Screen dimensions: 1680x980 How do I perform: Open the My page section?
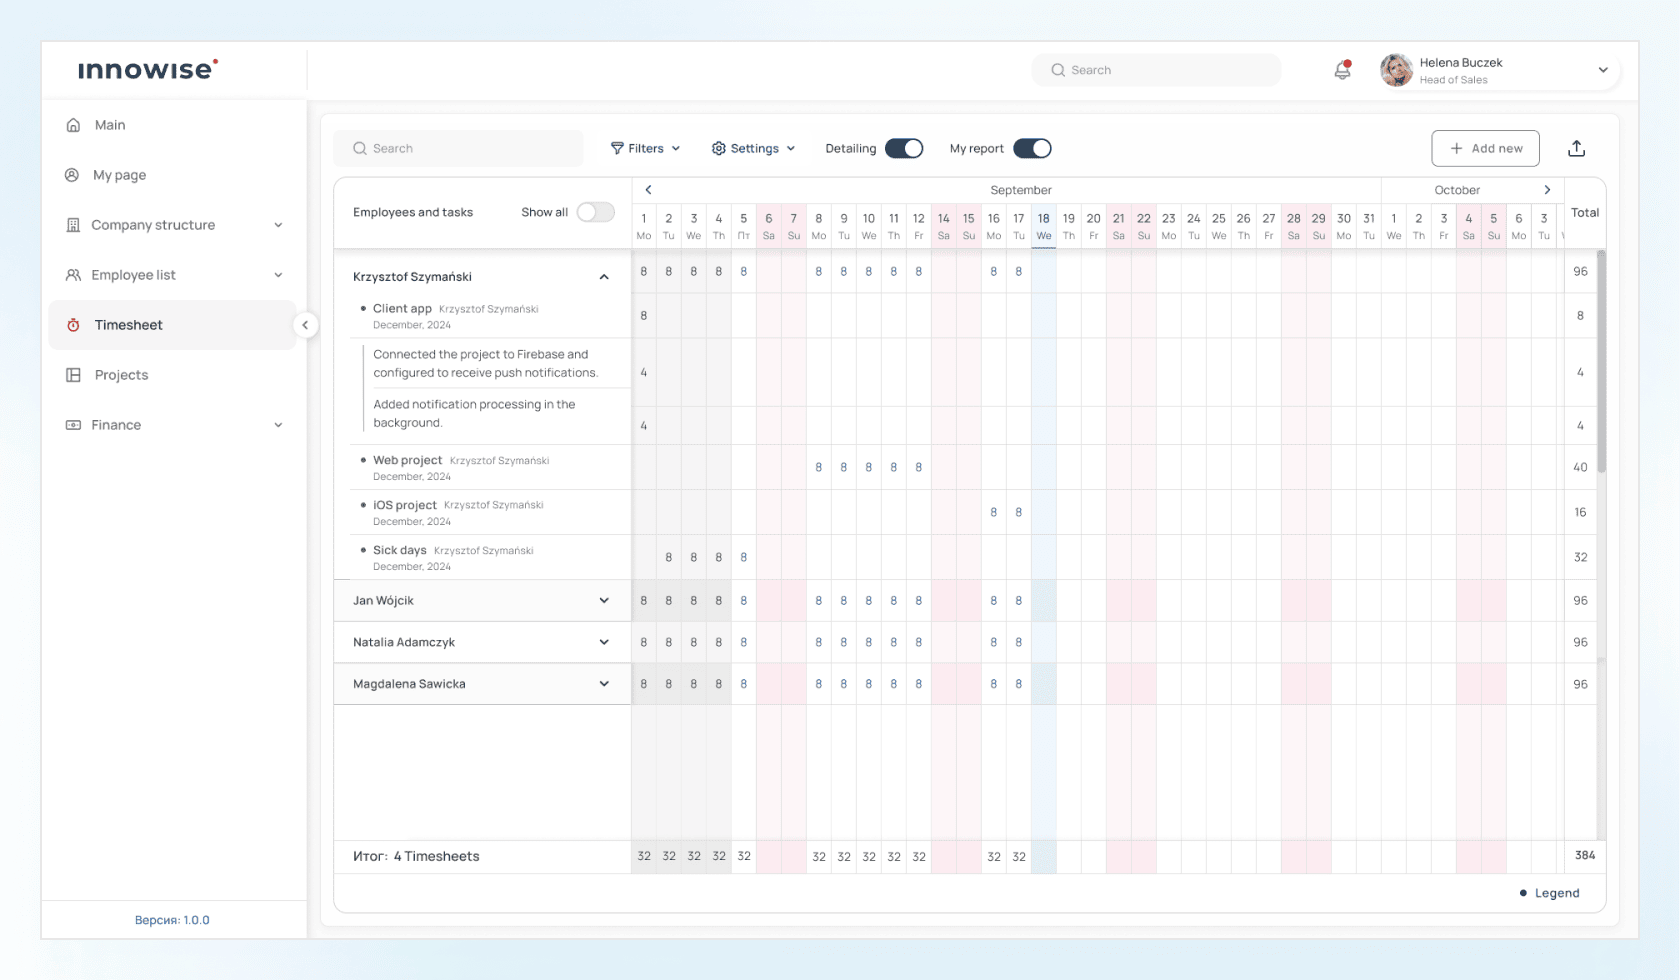tap(118, 174)
